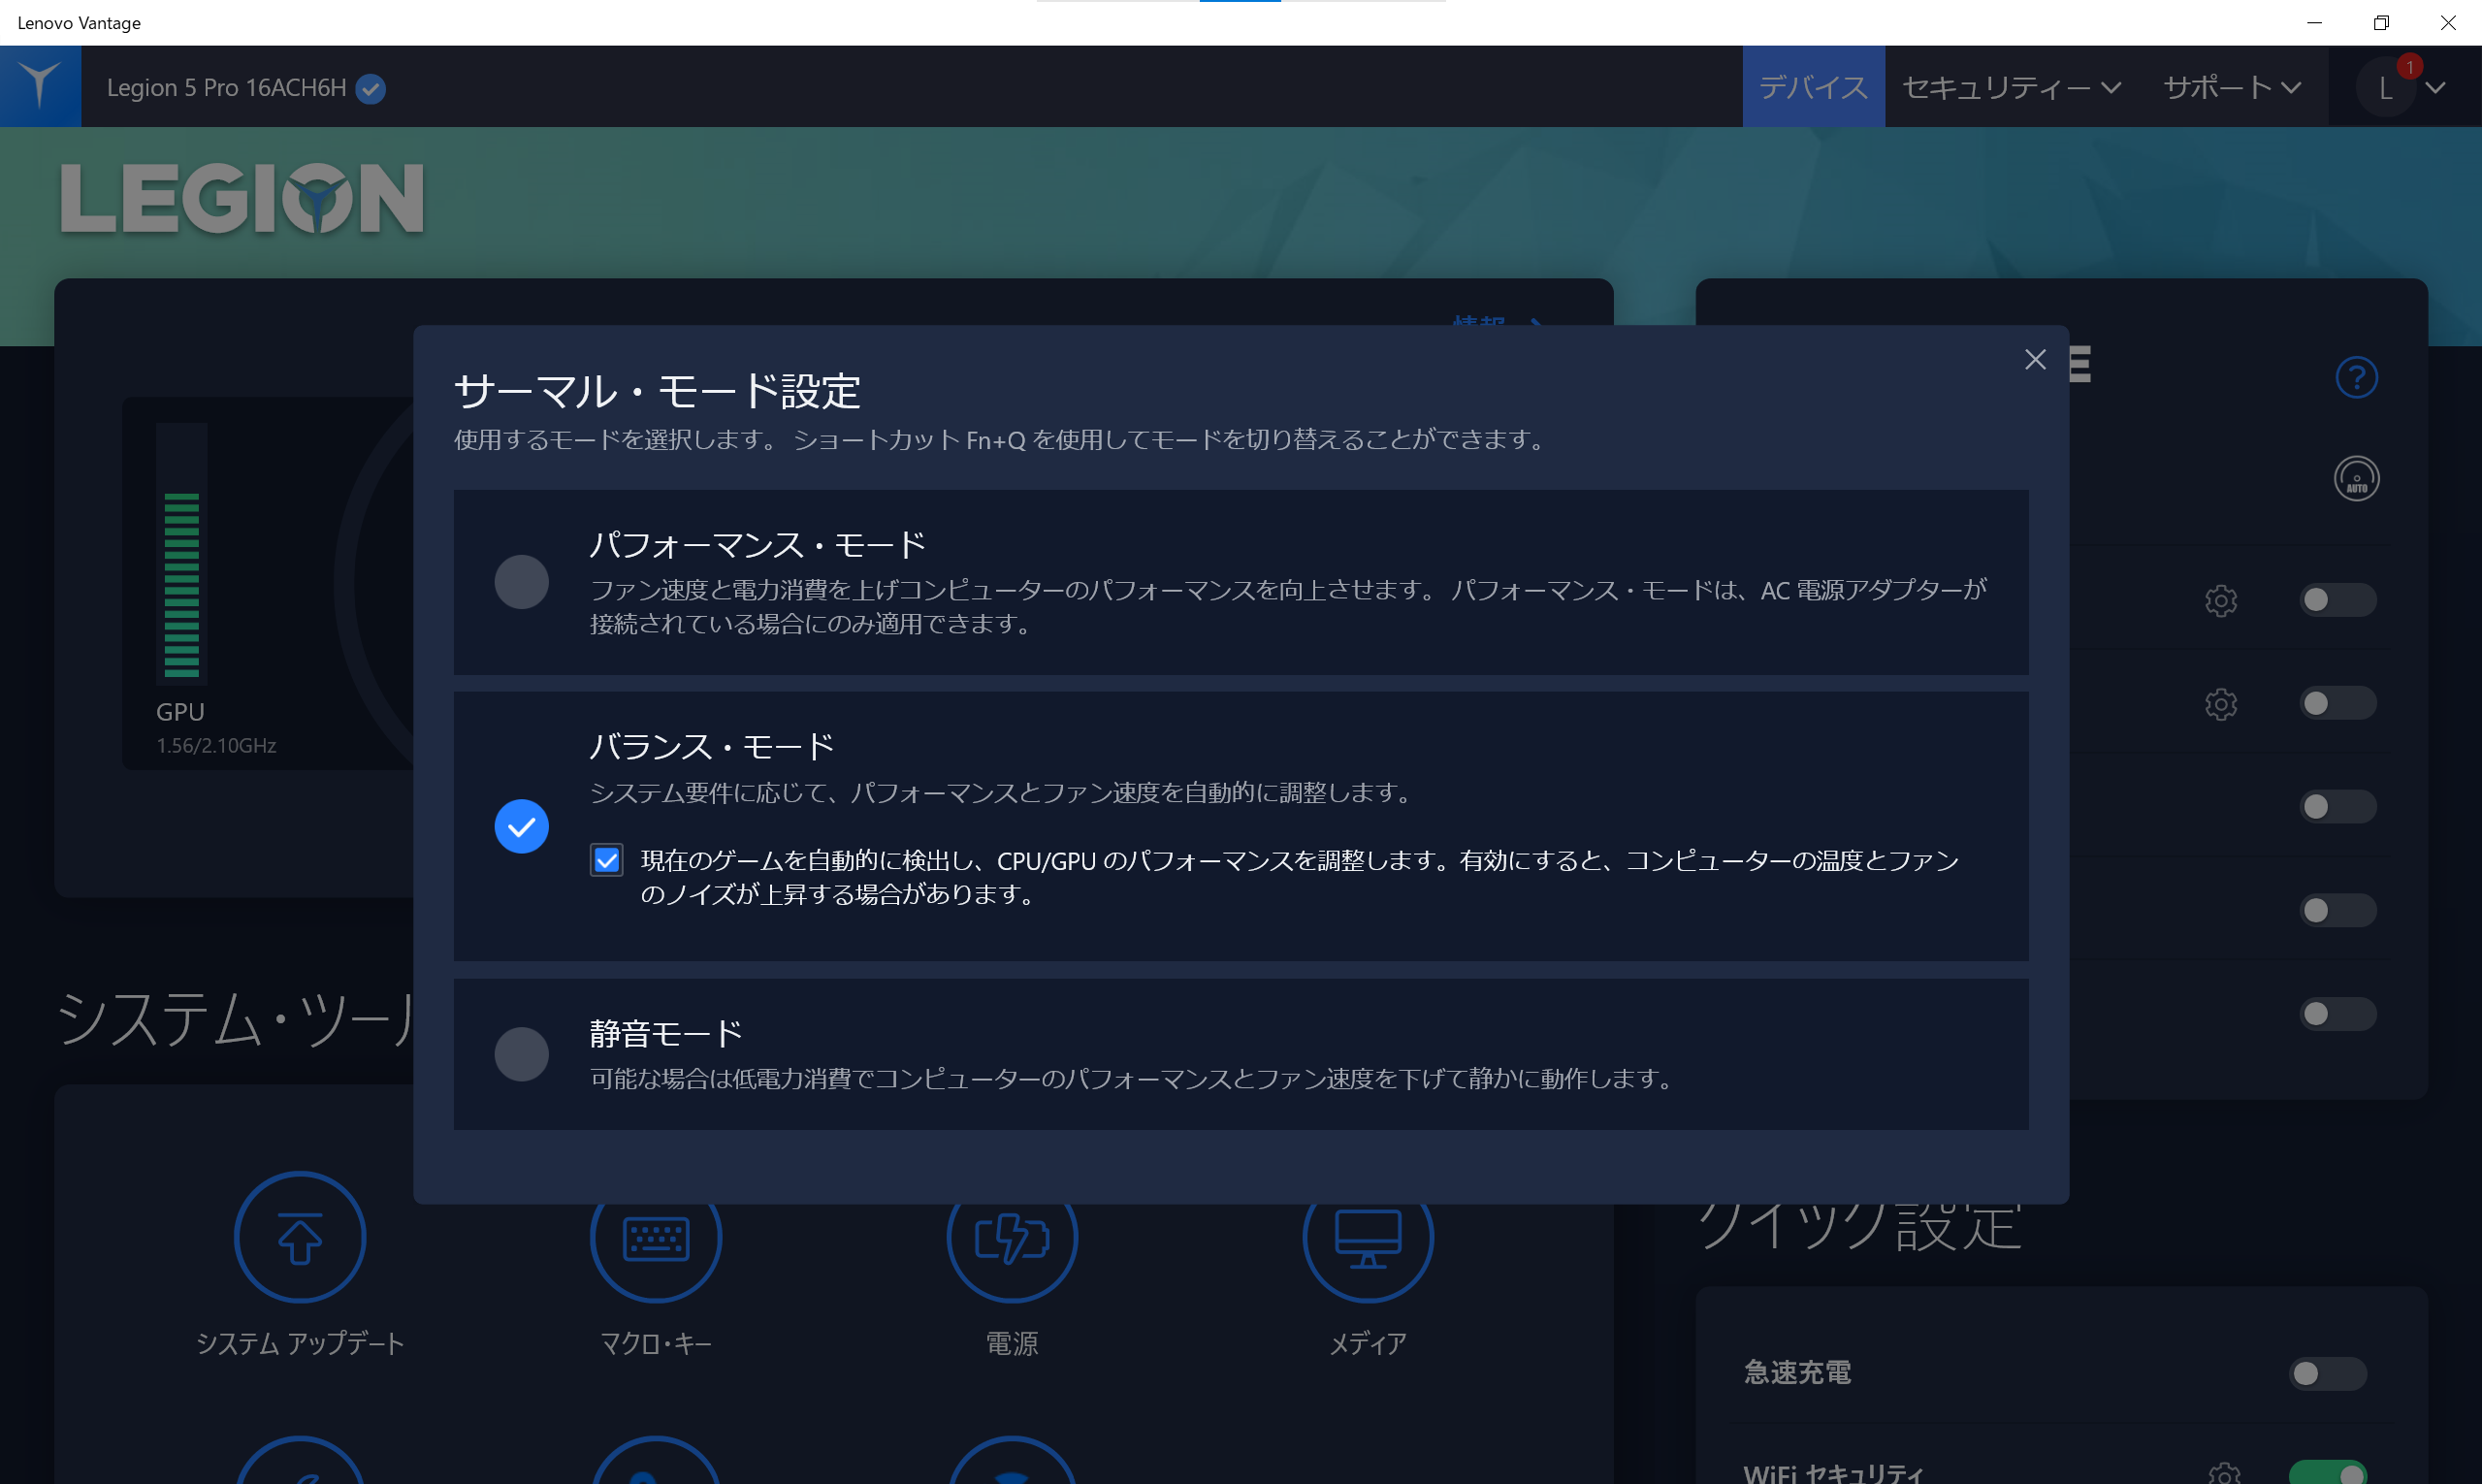Click the LEGION logo banner

(242, 198)
